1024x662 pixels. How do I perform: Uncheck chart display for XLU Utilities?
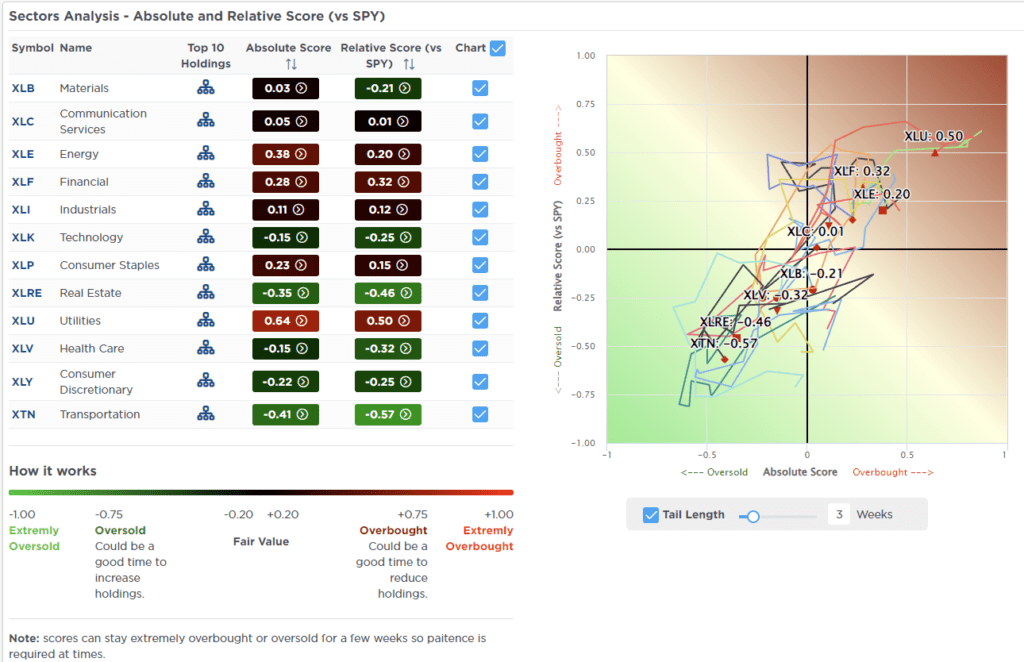(x=480, y=321)
